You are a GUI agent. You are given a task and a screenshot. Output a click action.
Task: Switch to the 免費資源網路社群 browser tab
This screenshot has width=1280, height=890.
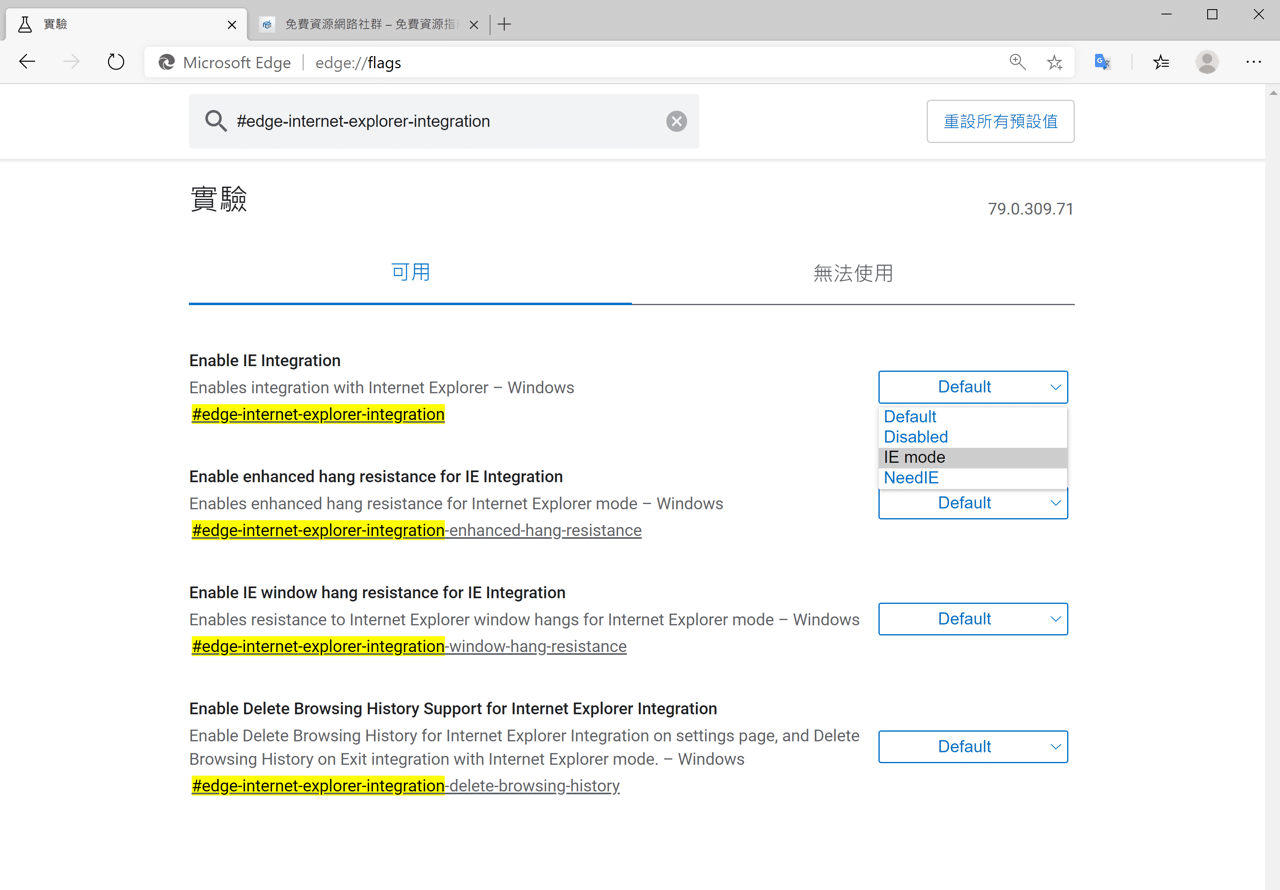[x=368, y=24]
